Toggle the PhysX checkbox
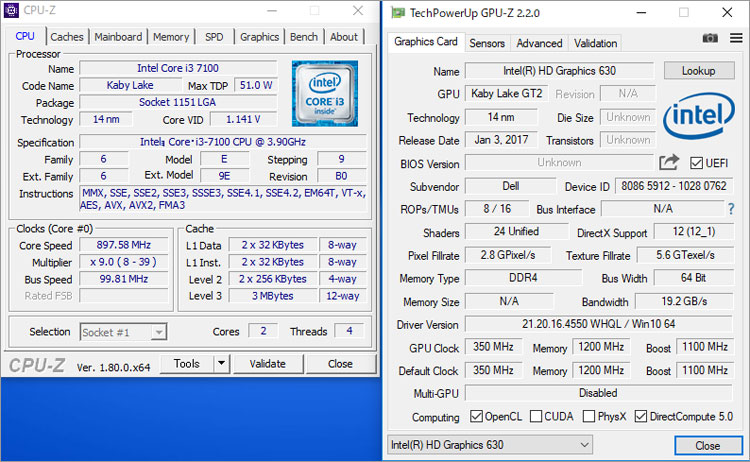750x462 pixels. 589,416
